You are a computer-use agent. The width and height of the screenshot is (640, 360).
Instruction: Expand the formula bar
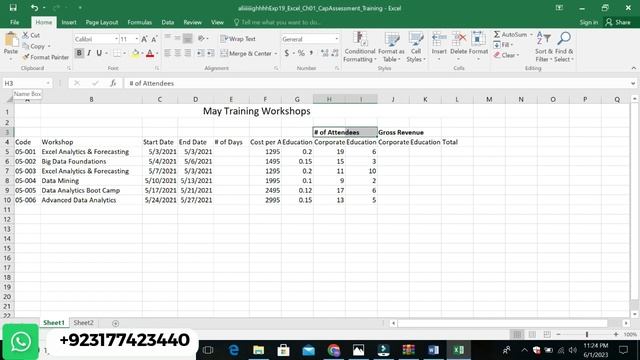point(633,83)
